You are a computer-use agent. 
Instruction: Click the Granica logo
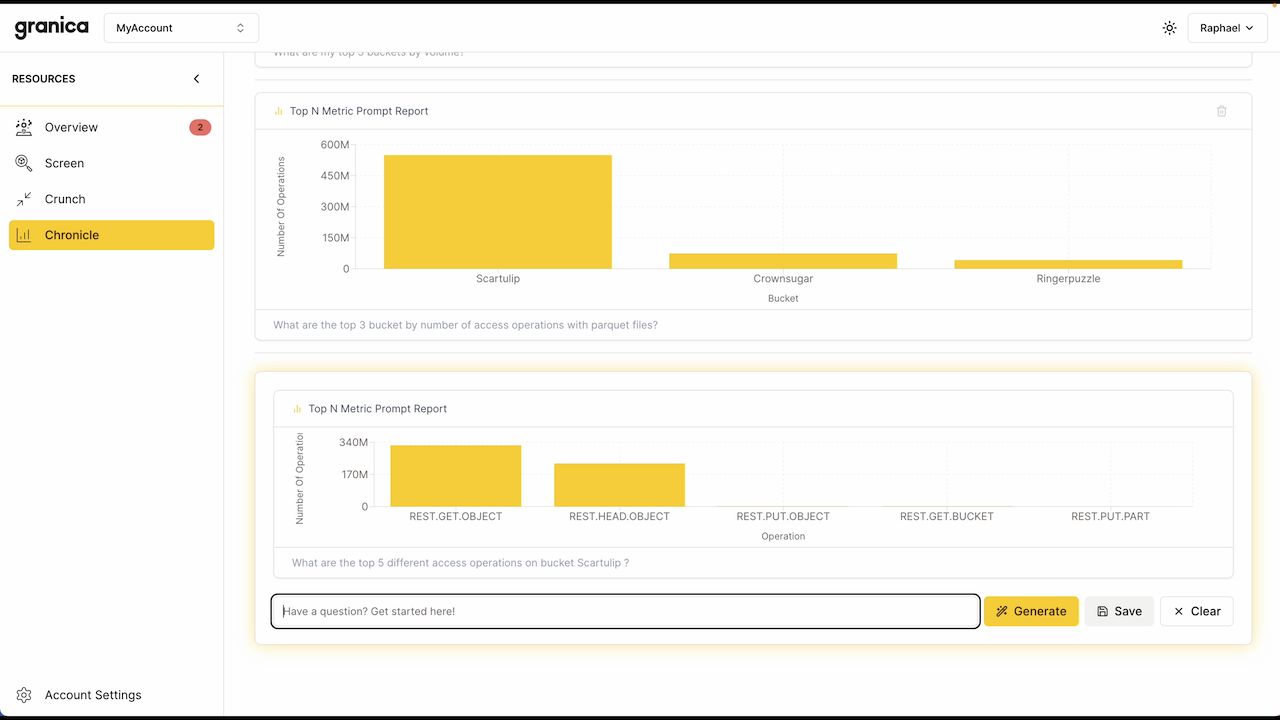52,28
